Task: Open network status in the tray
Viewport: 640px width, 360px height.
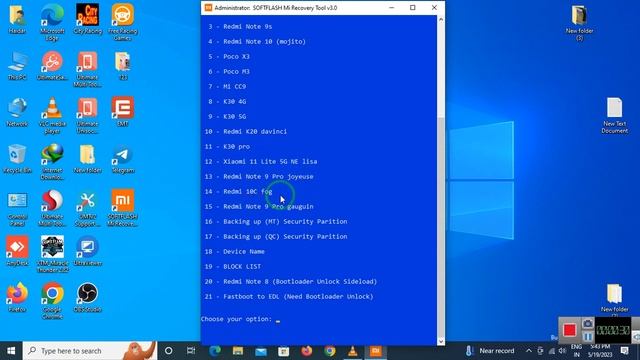Action: (x=551, y=351)
